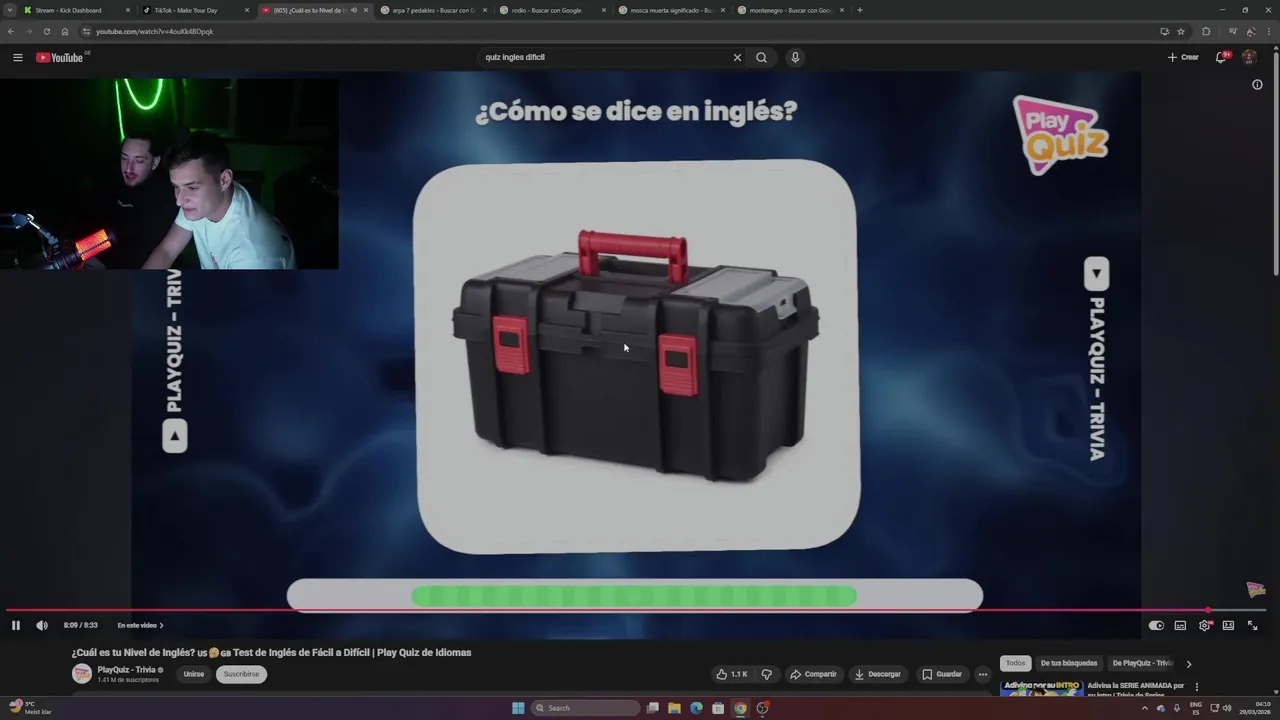
Task: Select 'De tus búsquedas' filter chip
Action: click(1069, 663)
